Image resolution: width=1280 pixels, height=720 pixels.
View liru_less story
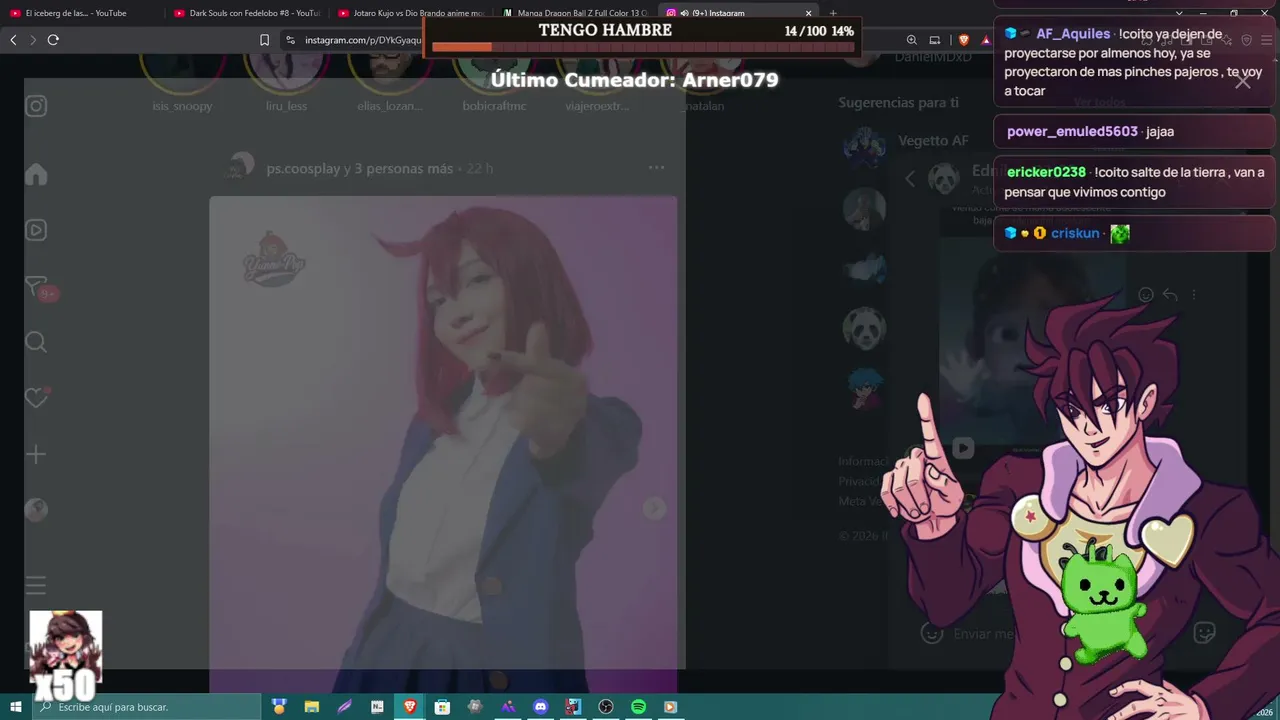coord(286,76)
